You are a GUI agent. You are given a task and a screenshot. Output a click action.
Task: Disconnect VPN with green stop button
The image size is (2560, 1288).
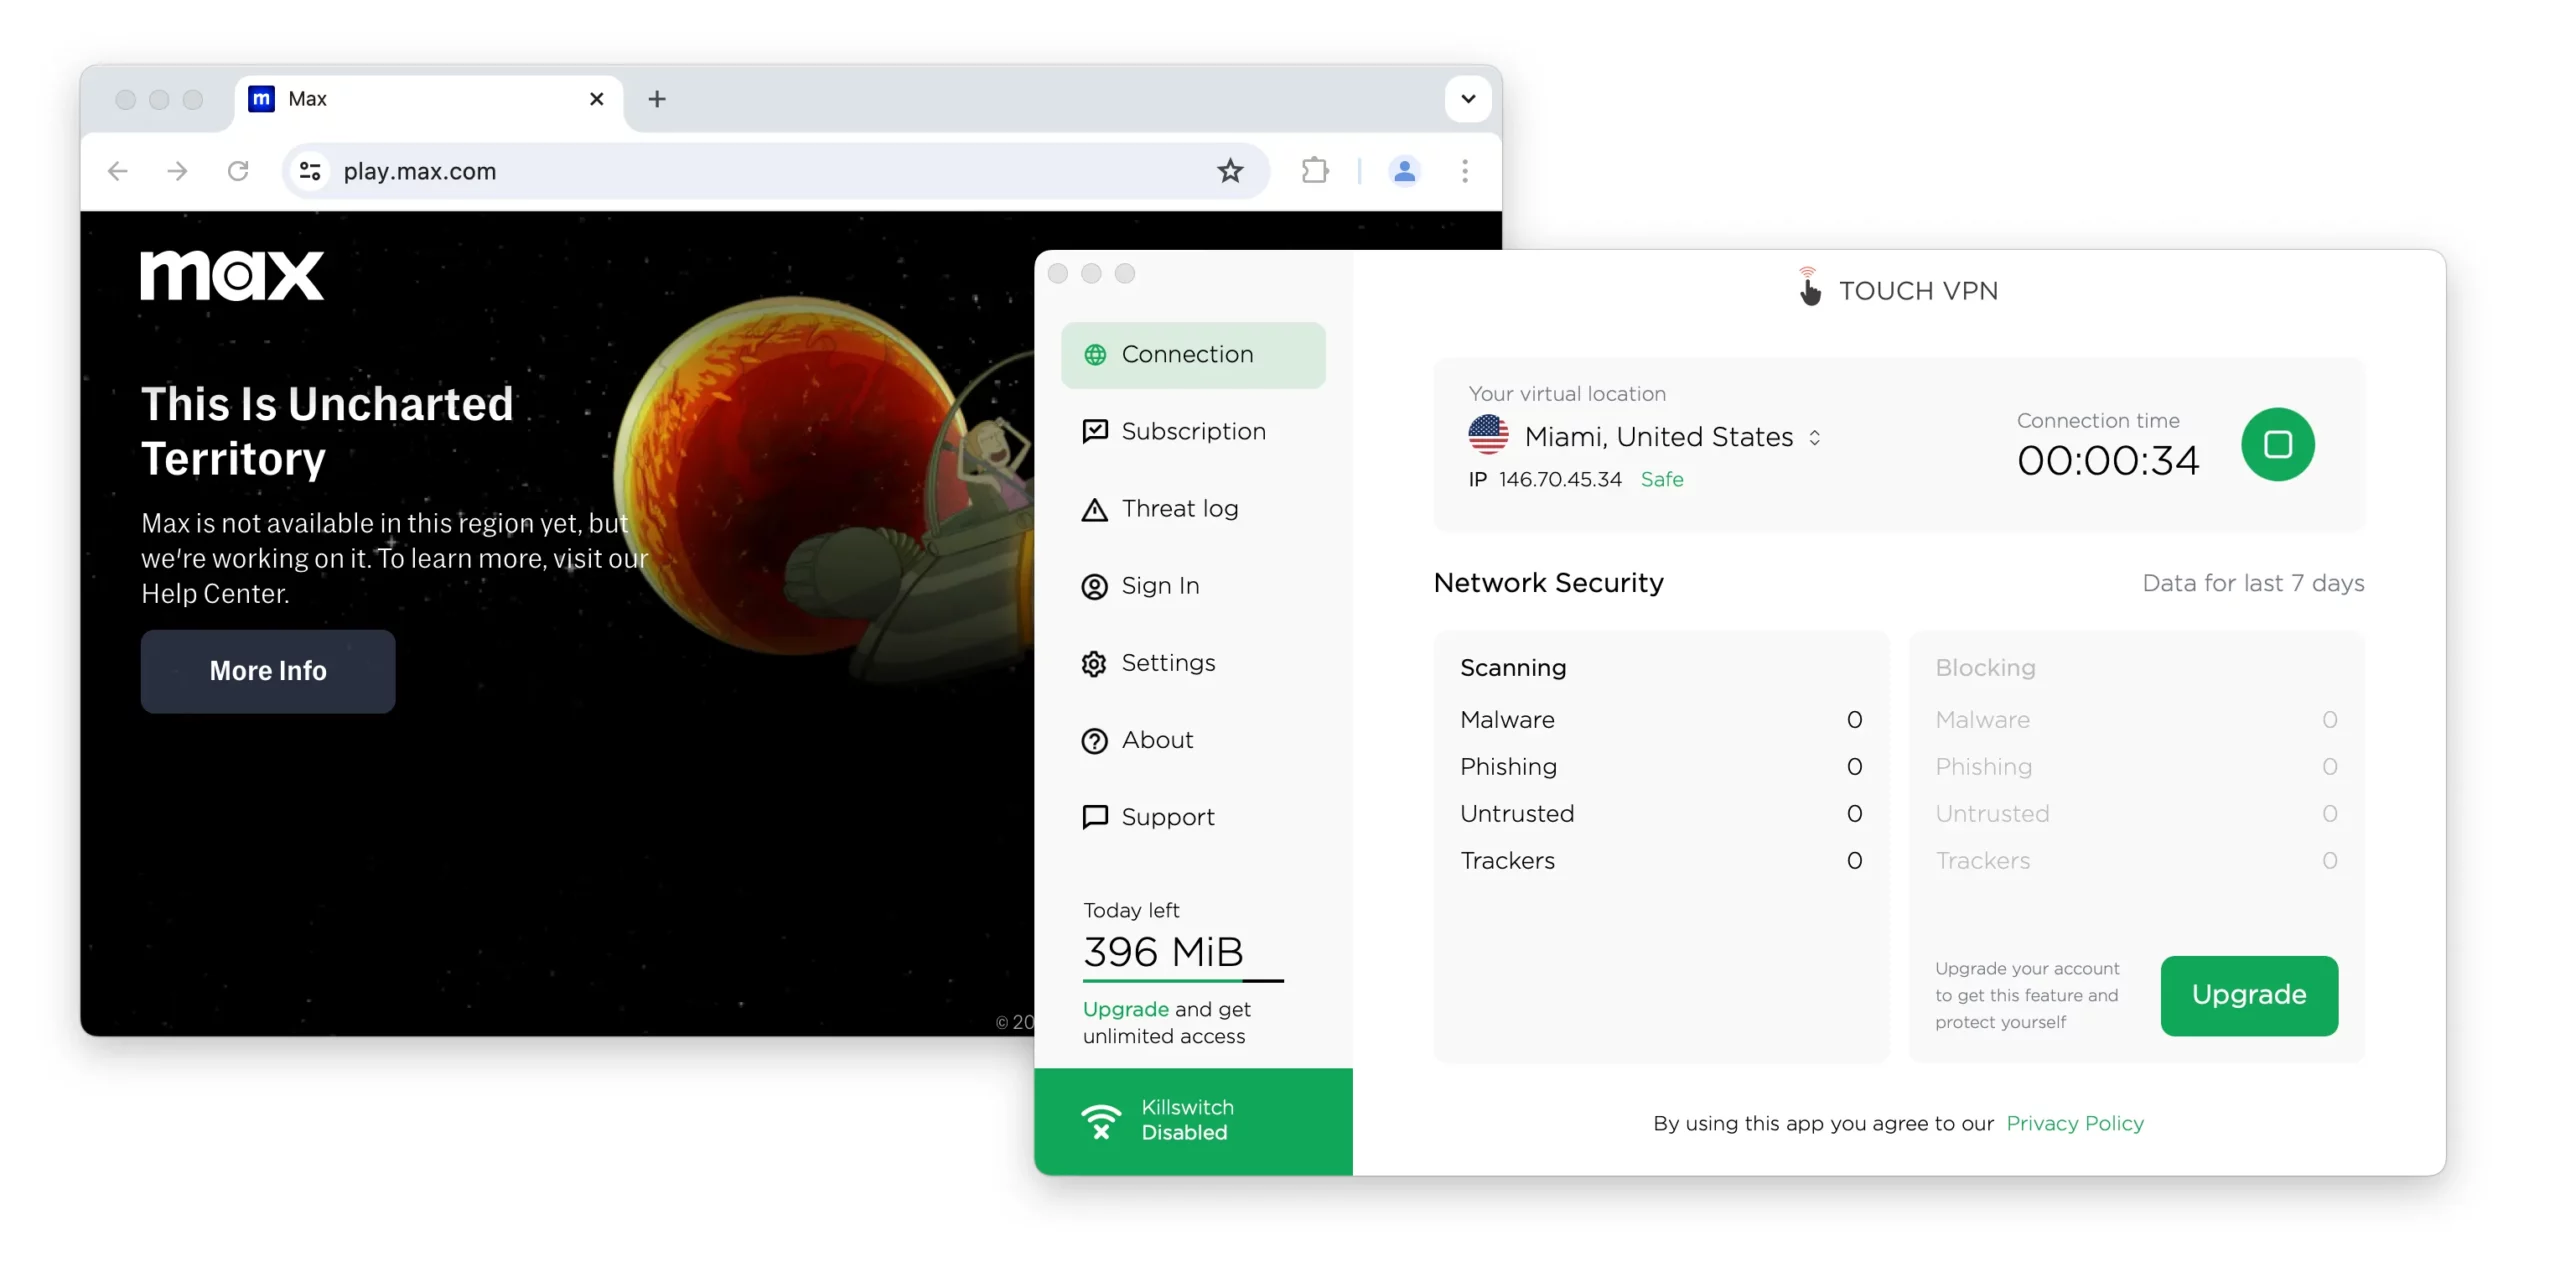(x=2279, y=444)
